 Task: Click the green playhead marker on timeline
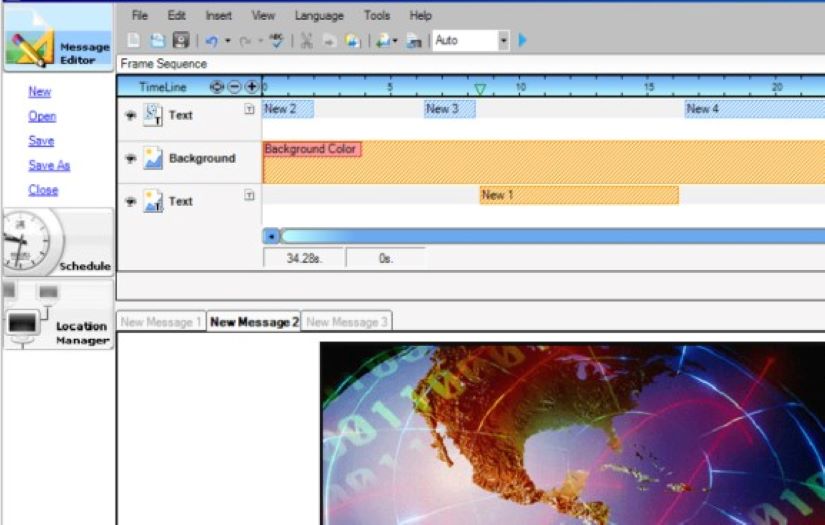click(480, 89)
